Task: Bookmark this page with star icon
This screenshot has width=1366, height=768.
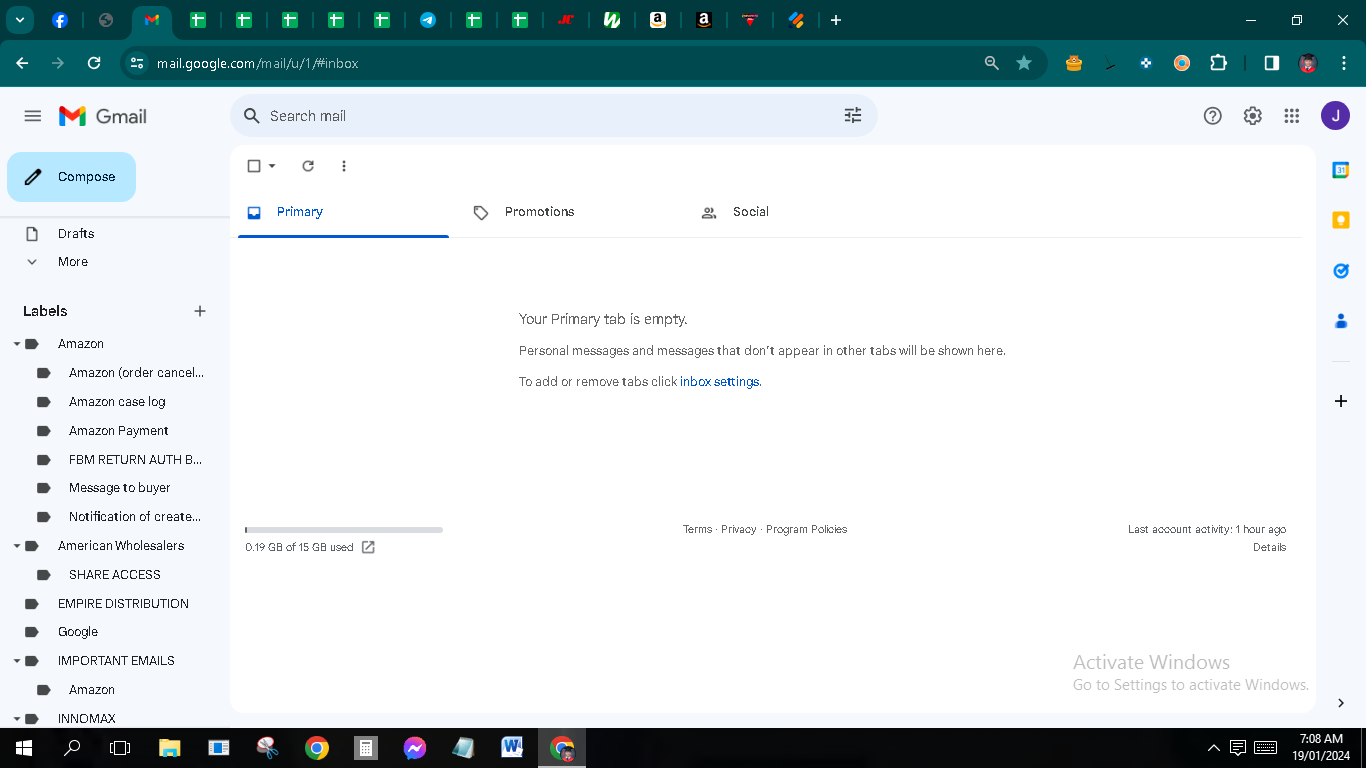Action: (x=1024, y=63)
